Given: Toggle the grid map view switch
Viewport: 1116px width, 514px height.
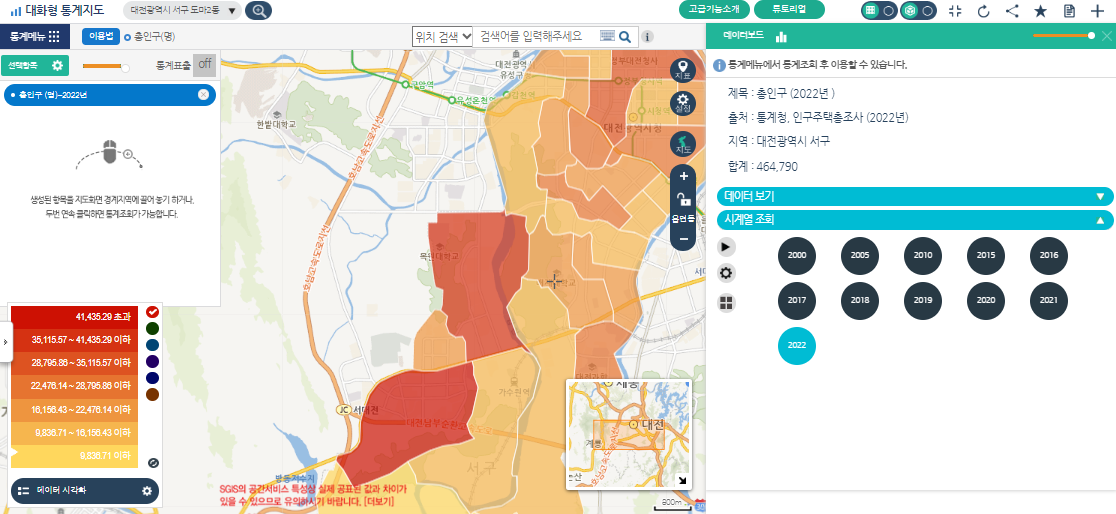Looking at the screenshot, I should pyautogui.click(x=879, y=10).
